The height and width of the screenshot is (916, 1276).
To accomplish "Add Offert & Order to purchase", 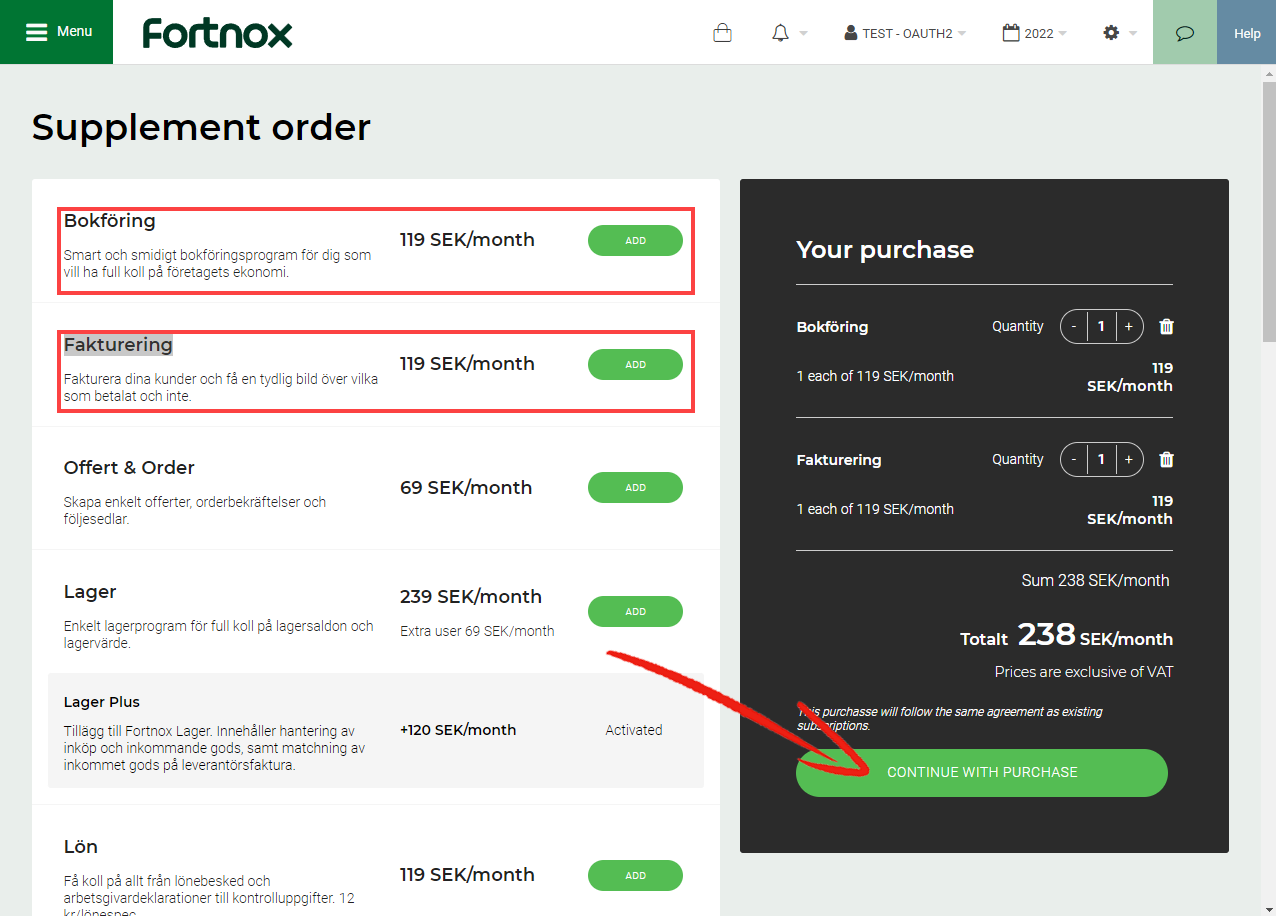I will tap(634, 487).
